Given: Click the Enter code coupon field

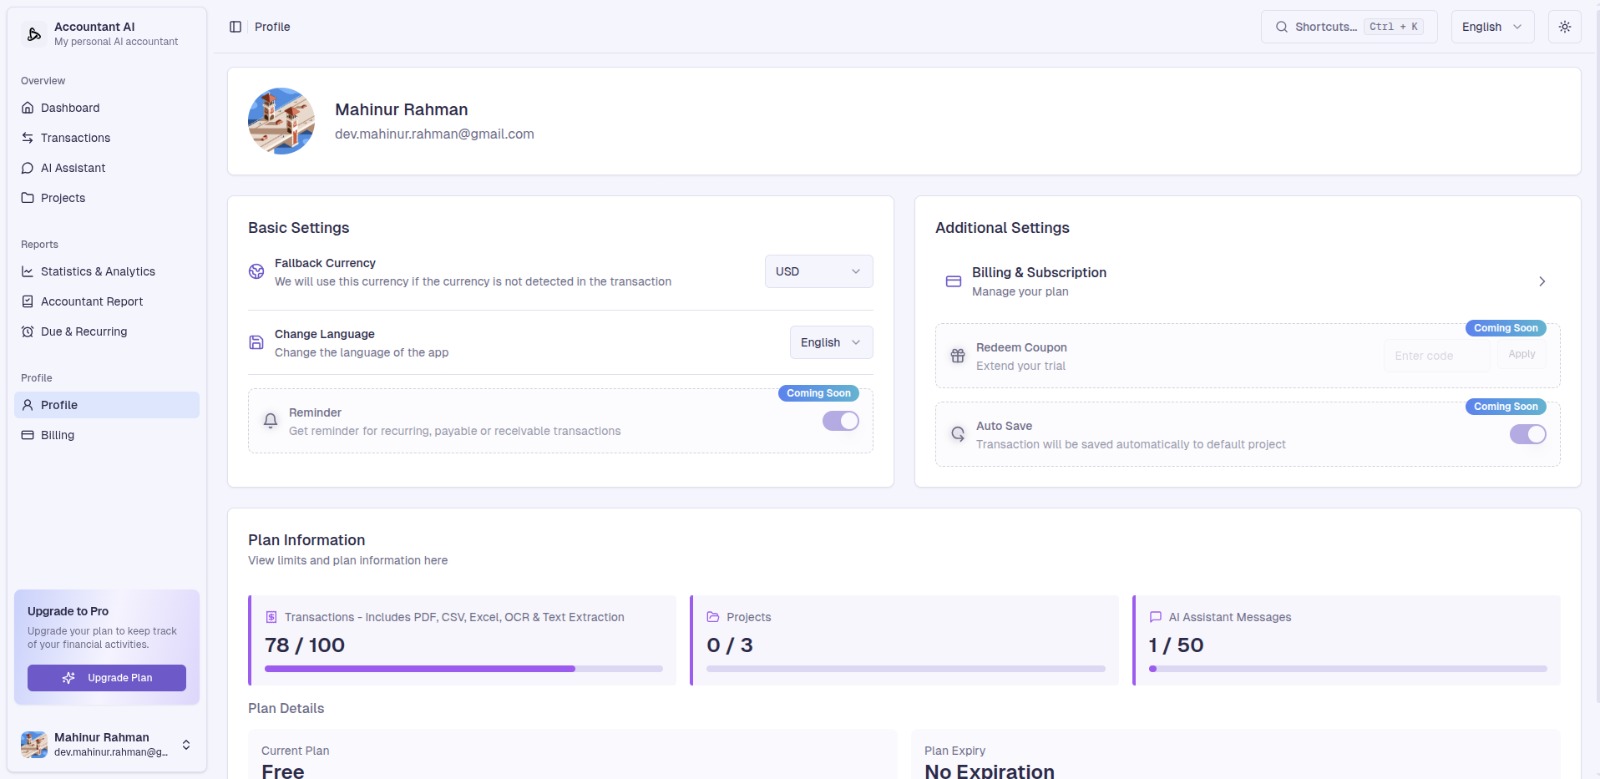Looking at the screenshot, I should (1437, 356).
